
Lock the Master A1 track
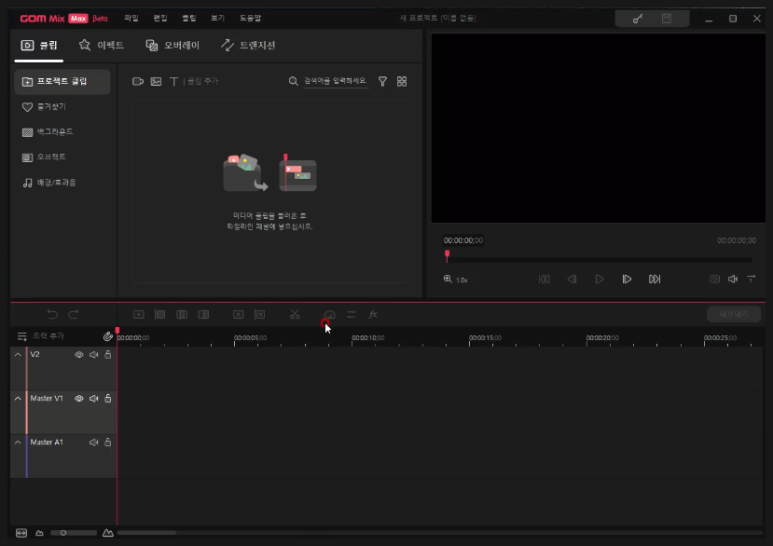point(107,443)
